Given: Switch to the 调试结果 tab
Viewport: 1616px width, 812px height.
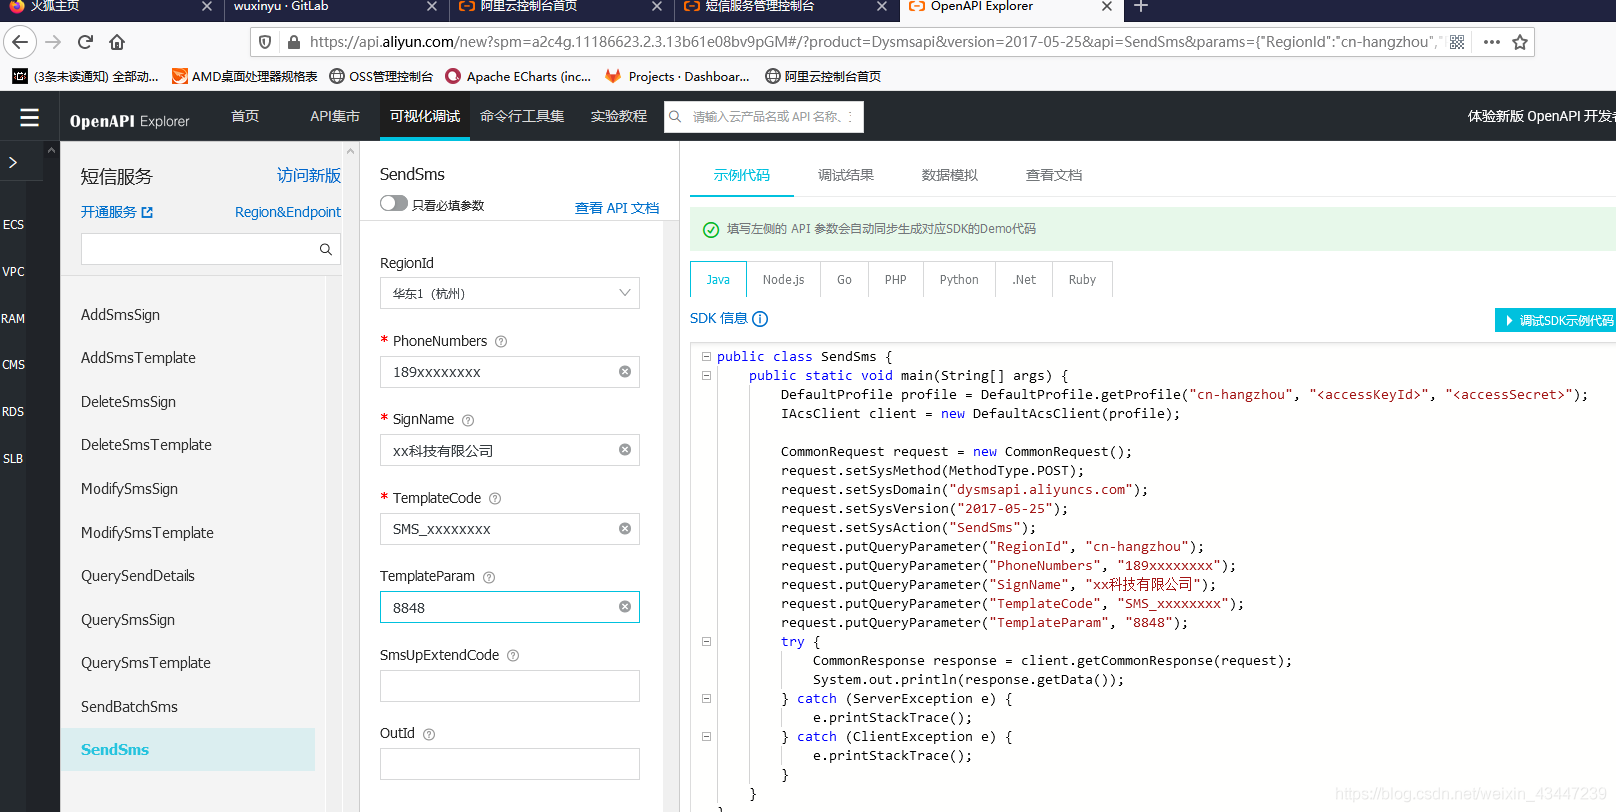Looking at the screenshot, I should 845,175.
